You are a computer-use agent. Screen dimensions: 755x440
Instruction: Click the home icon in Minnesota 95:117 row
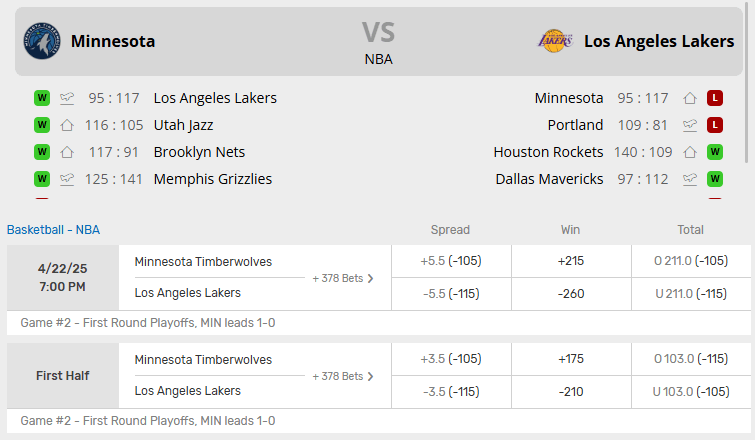[690, 98]
